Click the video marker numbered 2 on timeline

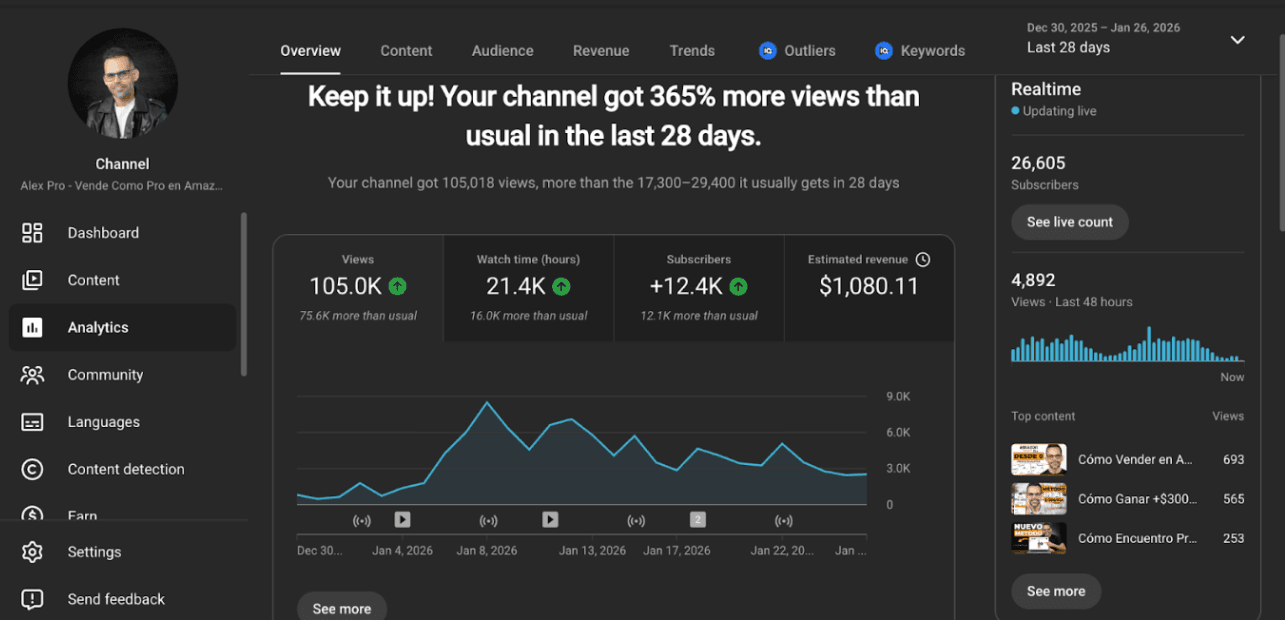tap(698, 519)
